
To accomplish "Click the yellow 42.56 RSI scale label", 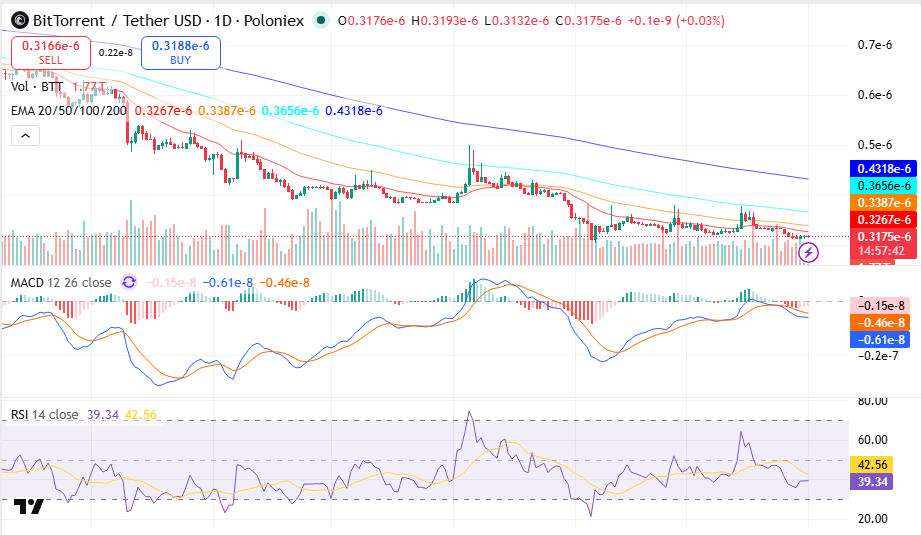I will pyautogui.click(x=872, y=465).
